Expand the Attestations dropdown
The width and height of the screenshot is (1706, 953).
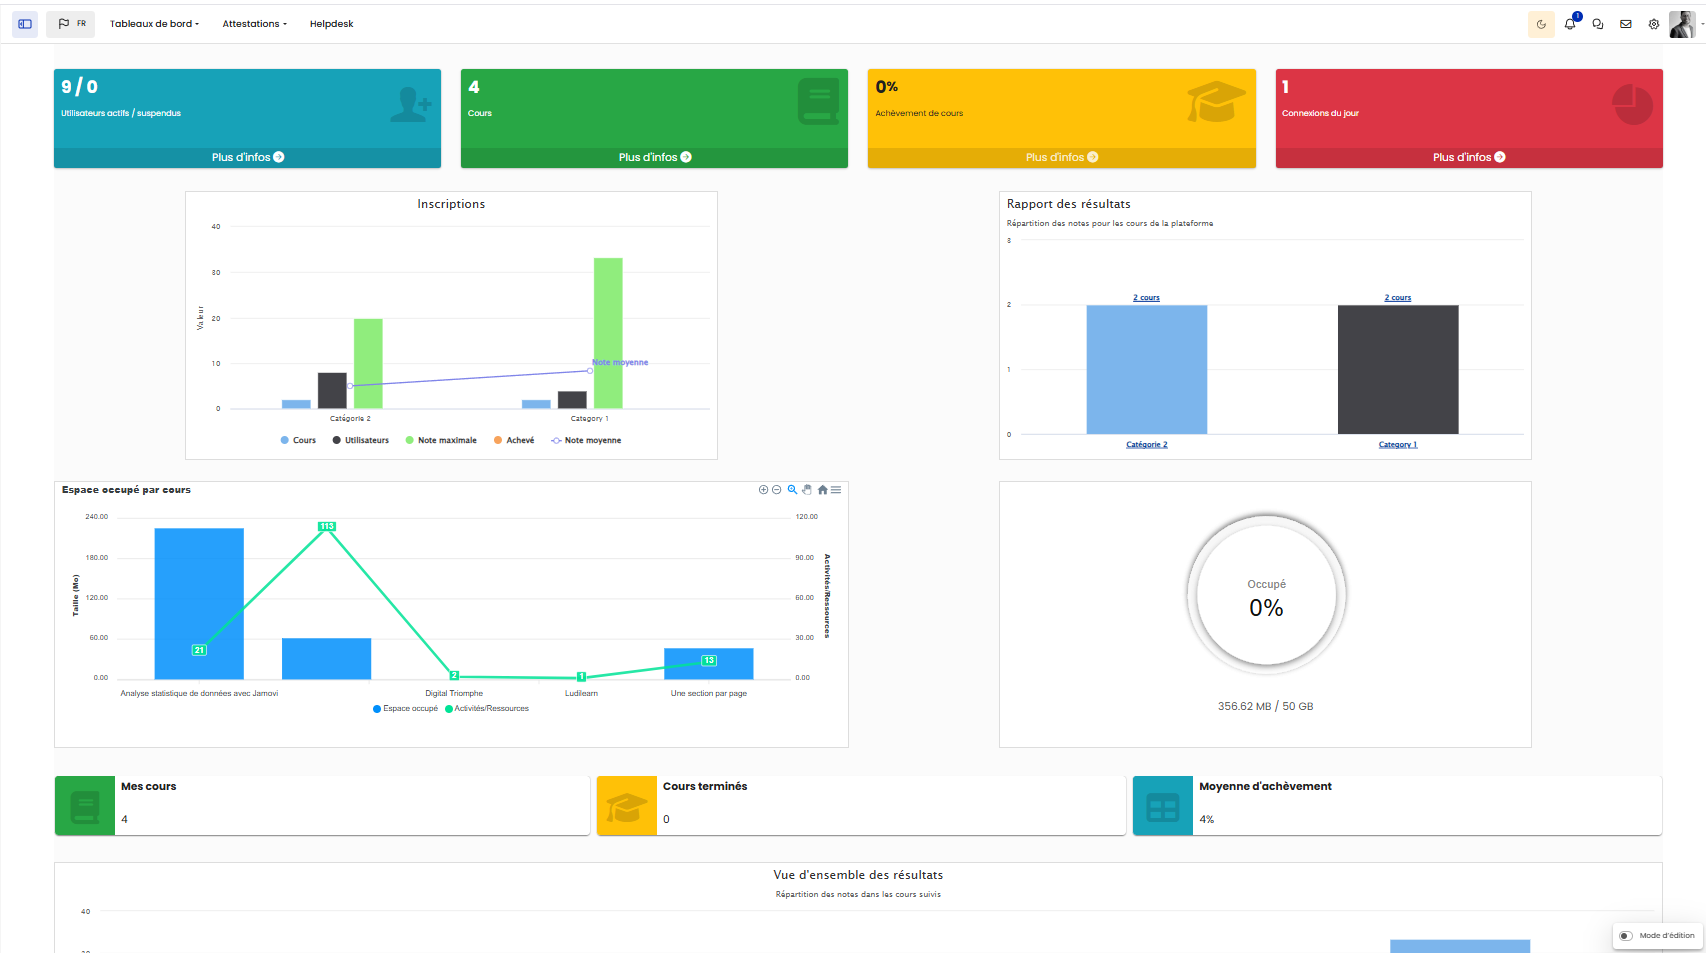[253, 23]
